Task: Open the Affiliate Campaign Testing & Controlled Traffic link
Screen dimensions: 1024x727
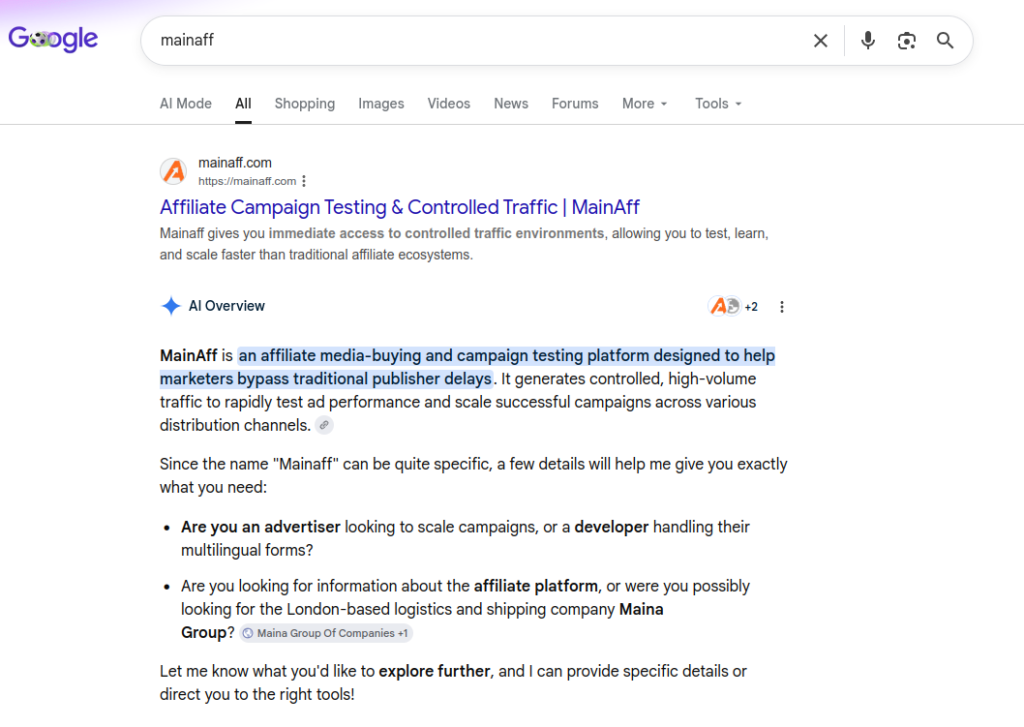Action: [400, 207]
